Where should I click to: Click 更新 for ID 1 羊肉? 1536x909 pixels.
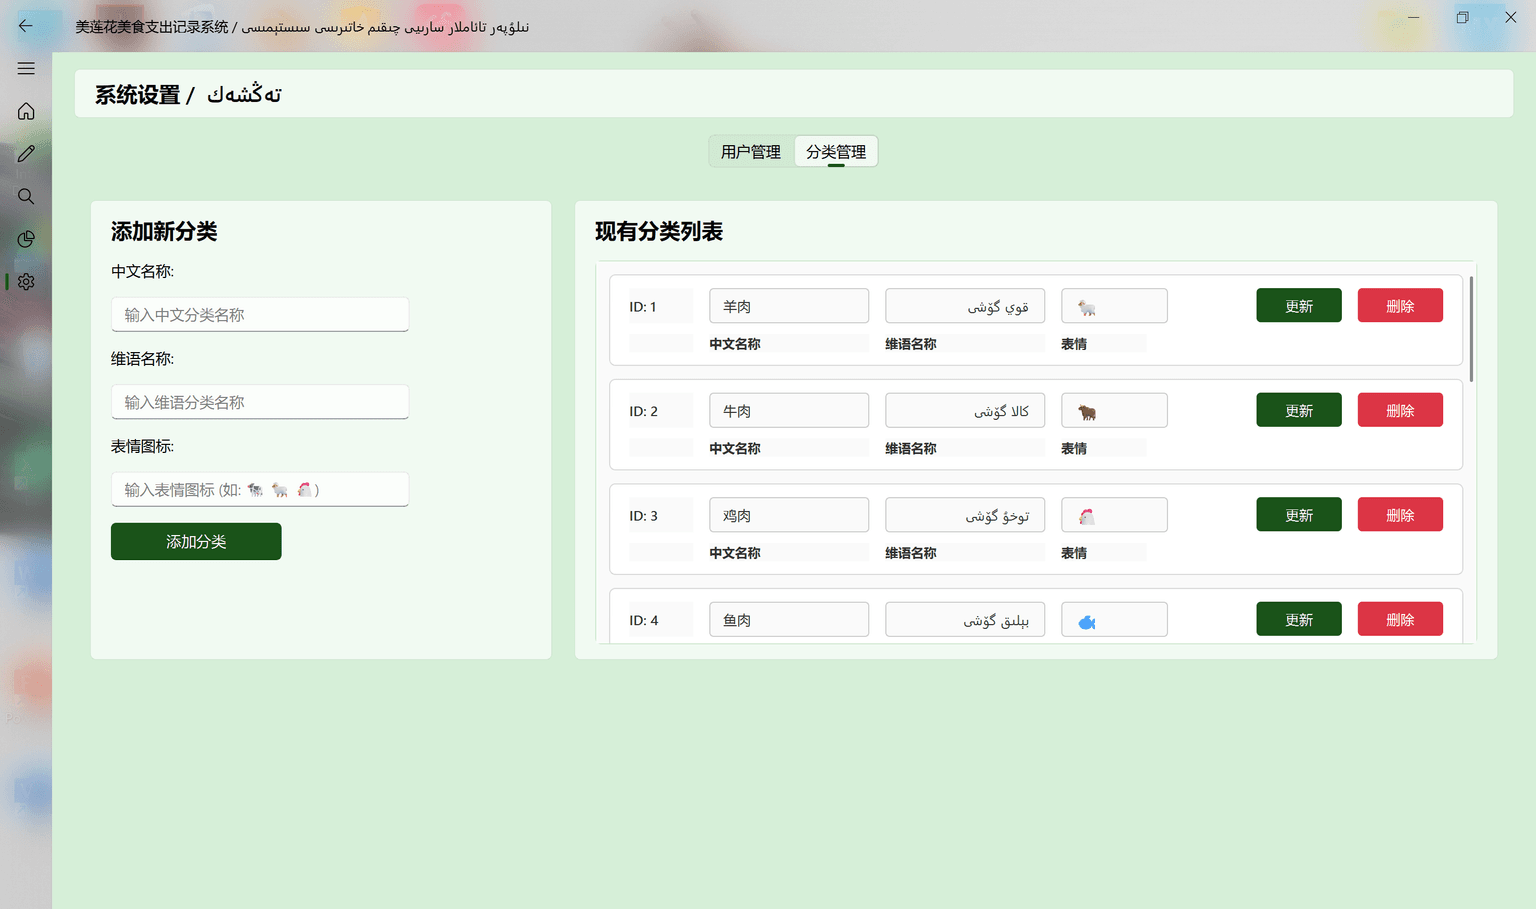[x=1299, y=306]
